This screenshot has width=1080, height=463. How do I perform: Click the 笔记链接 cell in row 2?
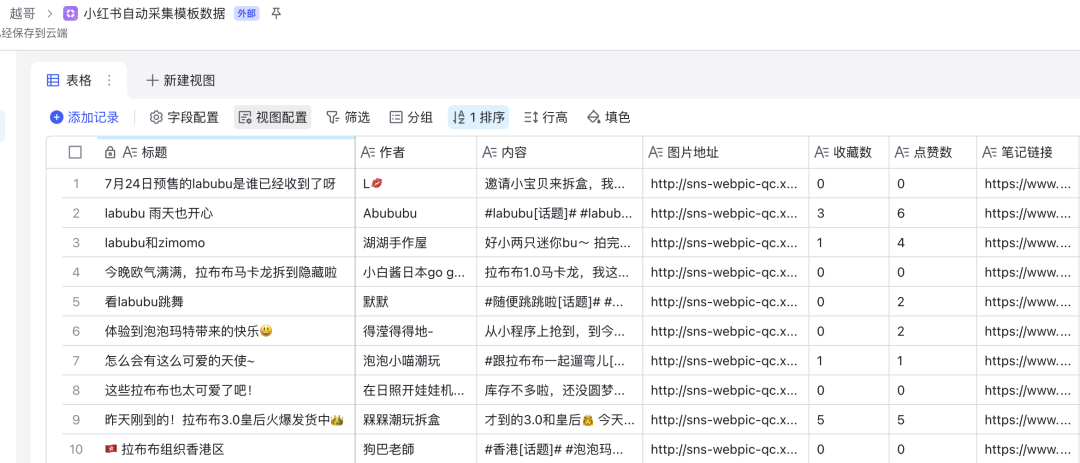[x=1028, y=214]
